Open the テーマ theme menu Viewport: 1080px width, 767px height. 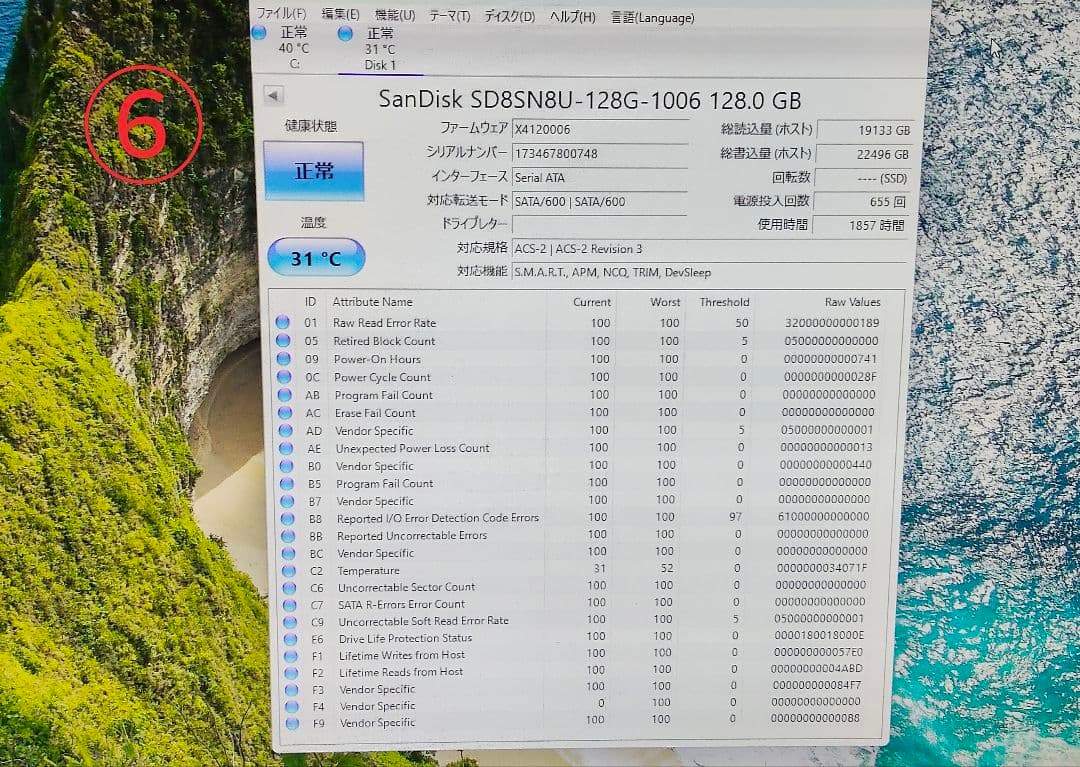click(448, 17)
